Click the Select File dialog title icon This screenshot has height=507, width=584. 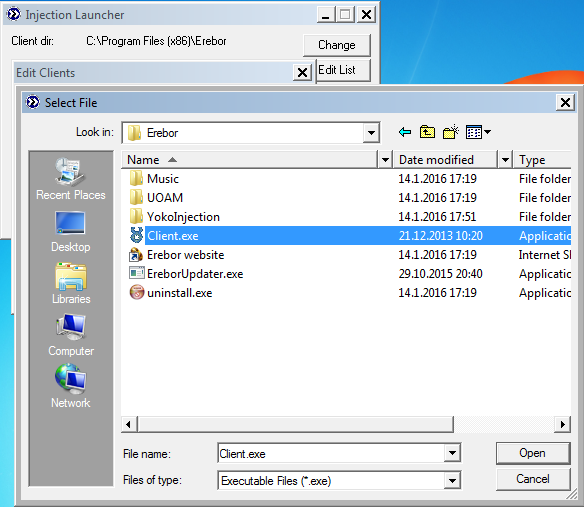point(33,102)
